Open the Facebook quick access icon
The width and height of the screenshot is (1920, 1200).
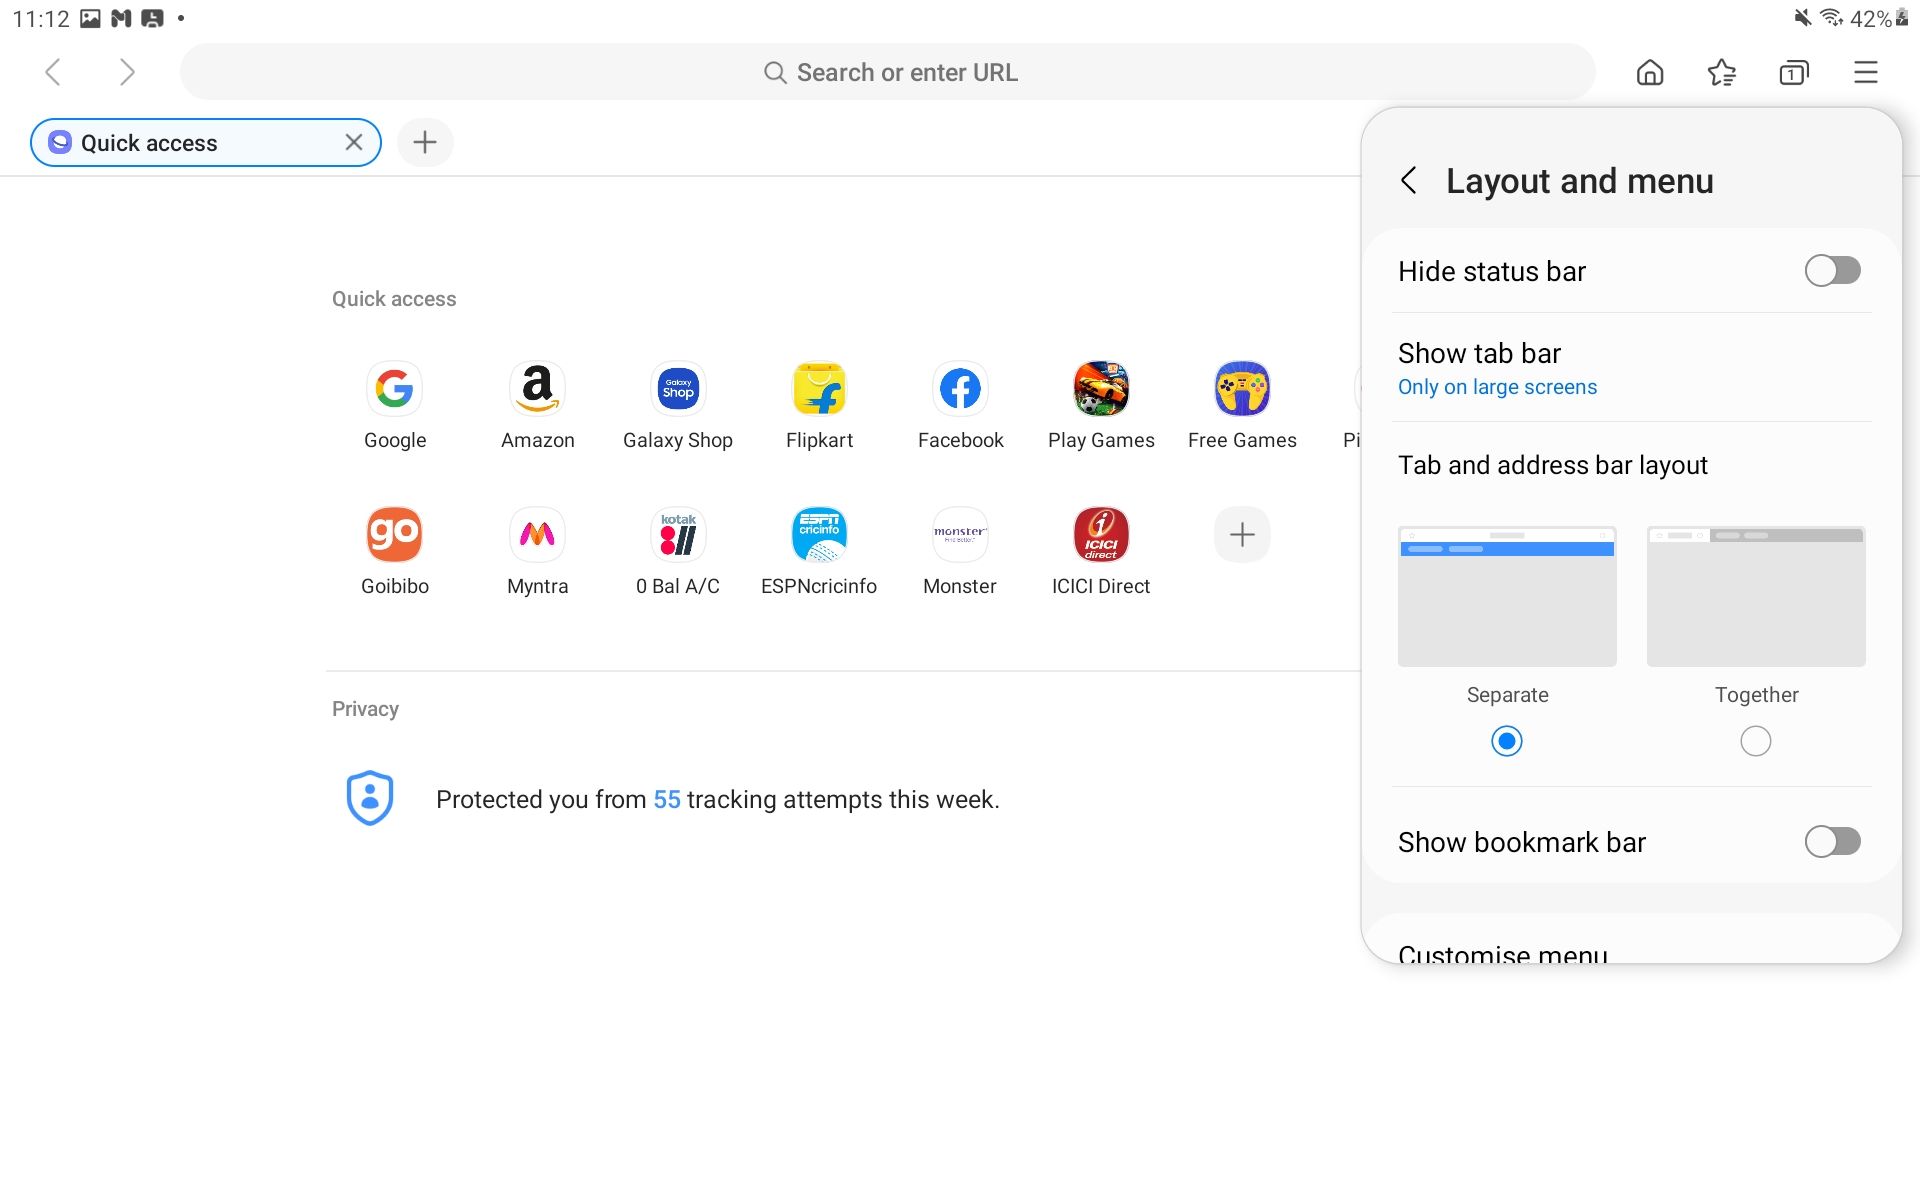tap(960, 404)
